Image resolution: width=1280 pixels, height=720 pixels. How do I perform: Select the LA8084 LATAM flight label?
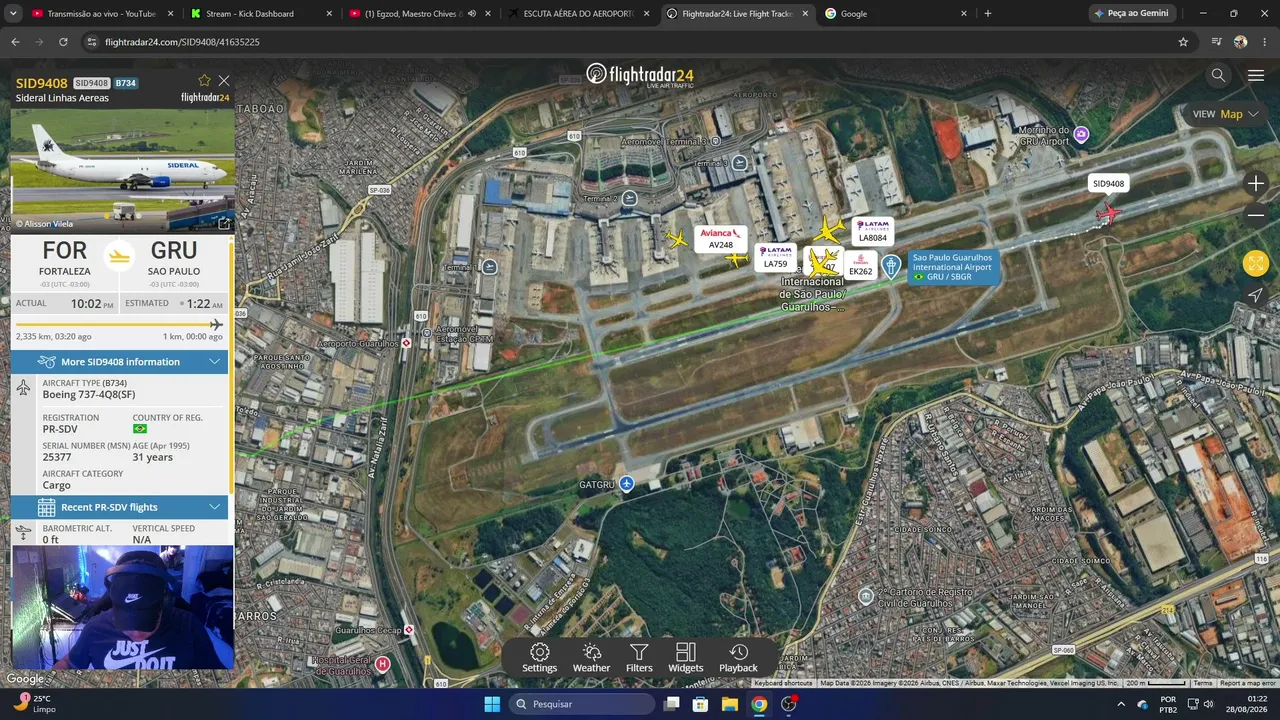coord(873,232)
